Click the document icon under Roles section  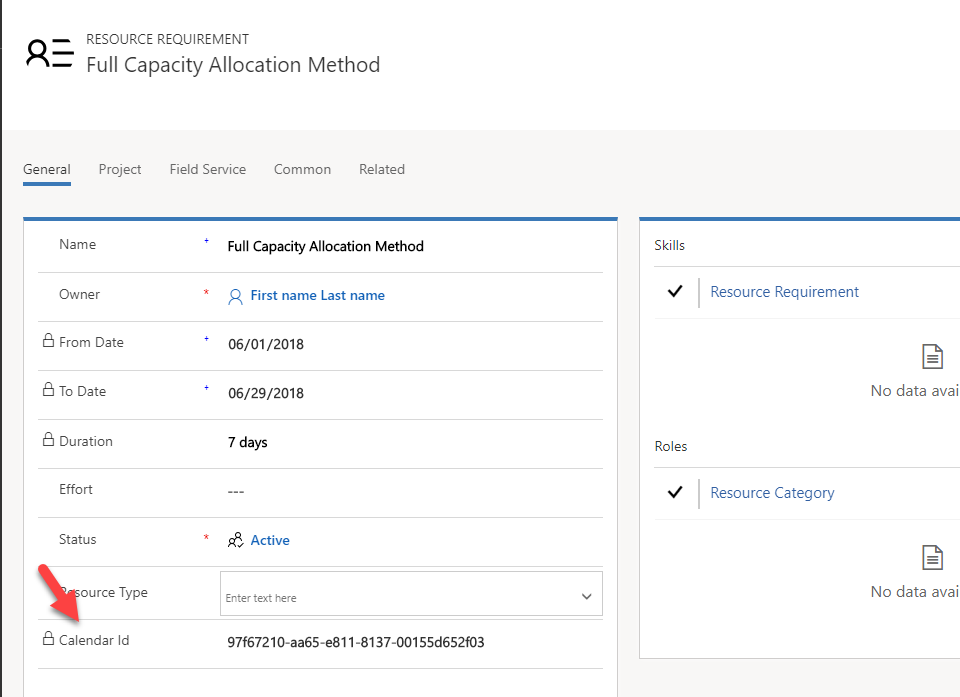coord(932,557)
